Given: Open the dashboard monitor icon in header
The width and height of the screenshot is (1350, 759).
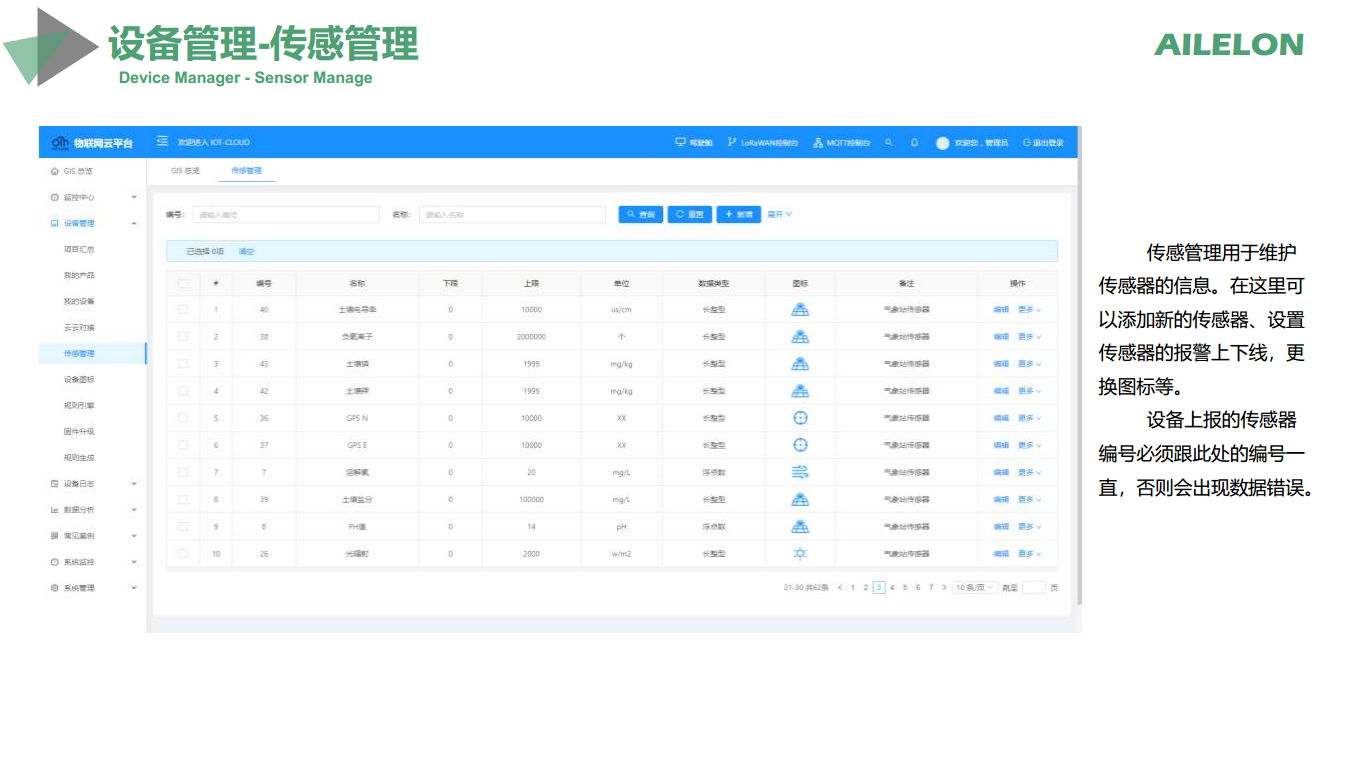Looking at the screenshot, I should tap(680, 142).
